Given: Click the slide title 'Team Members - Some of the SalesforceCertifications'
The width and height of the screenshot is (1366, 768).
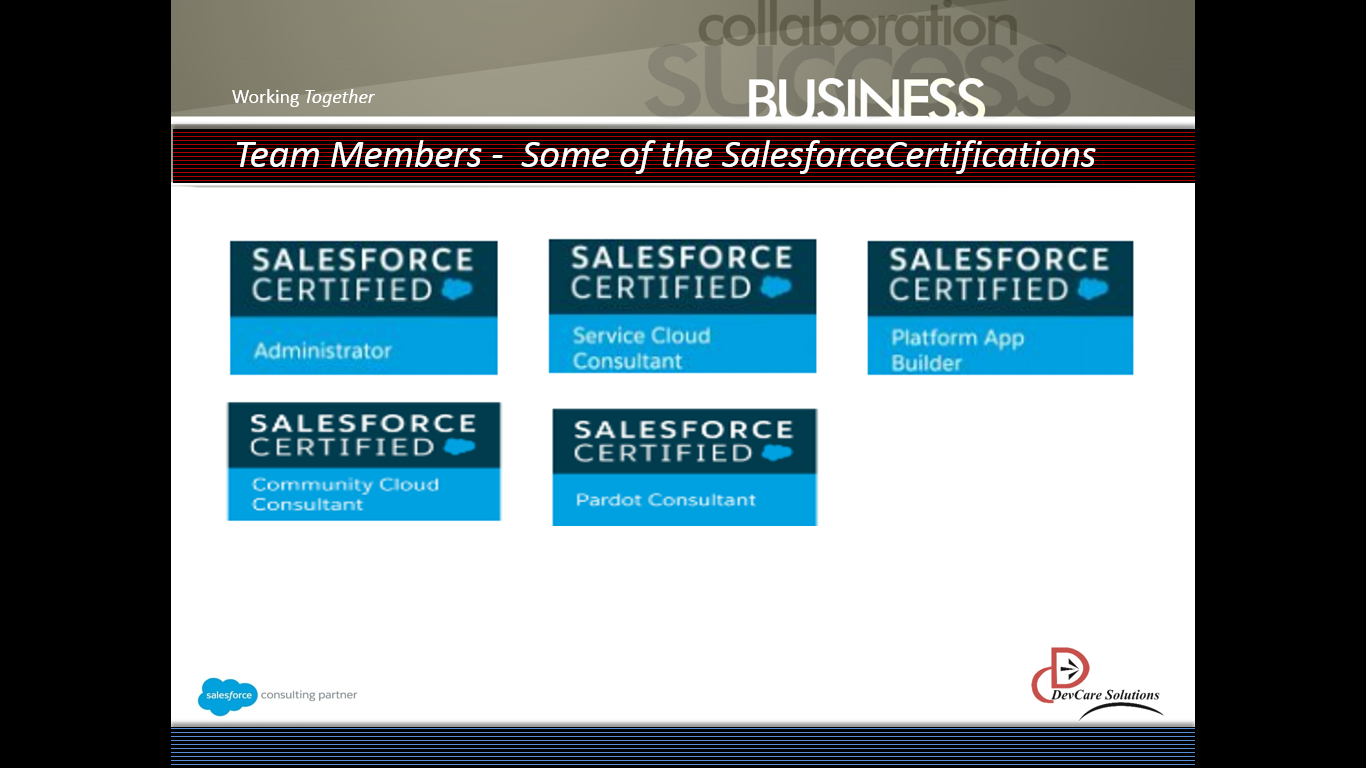Looking at the screenshot, I should (665, 155).
